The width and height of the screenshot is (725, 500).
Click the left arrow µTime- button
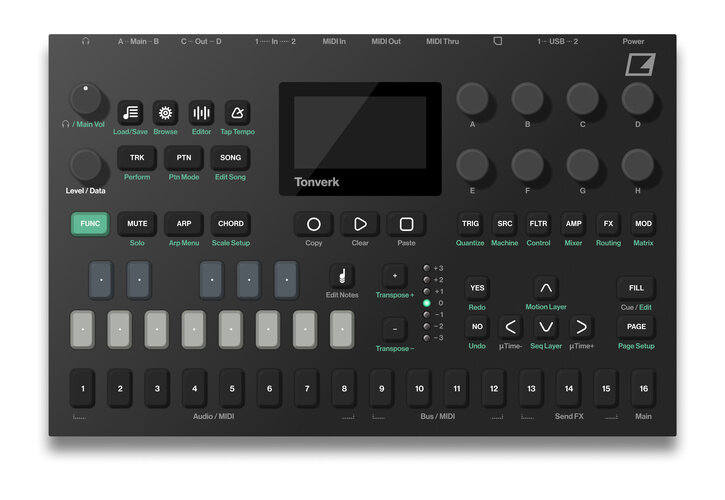[x=510, y=327]
